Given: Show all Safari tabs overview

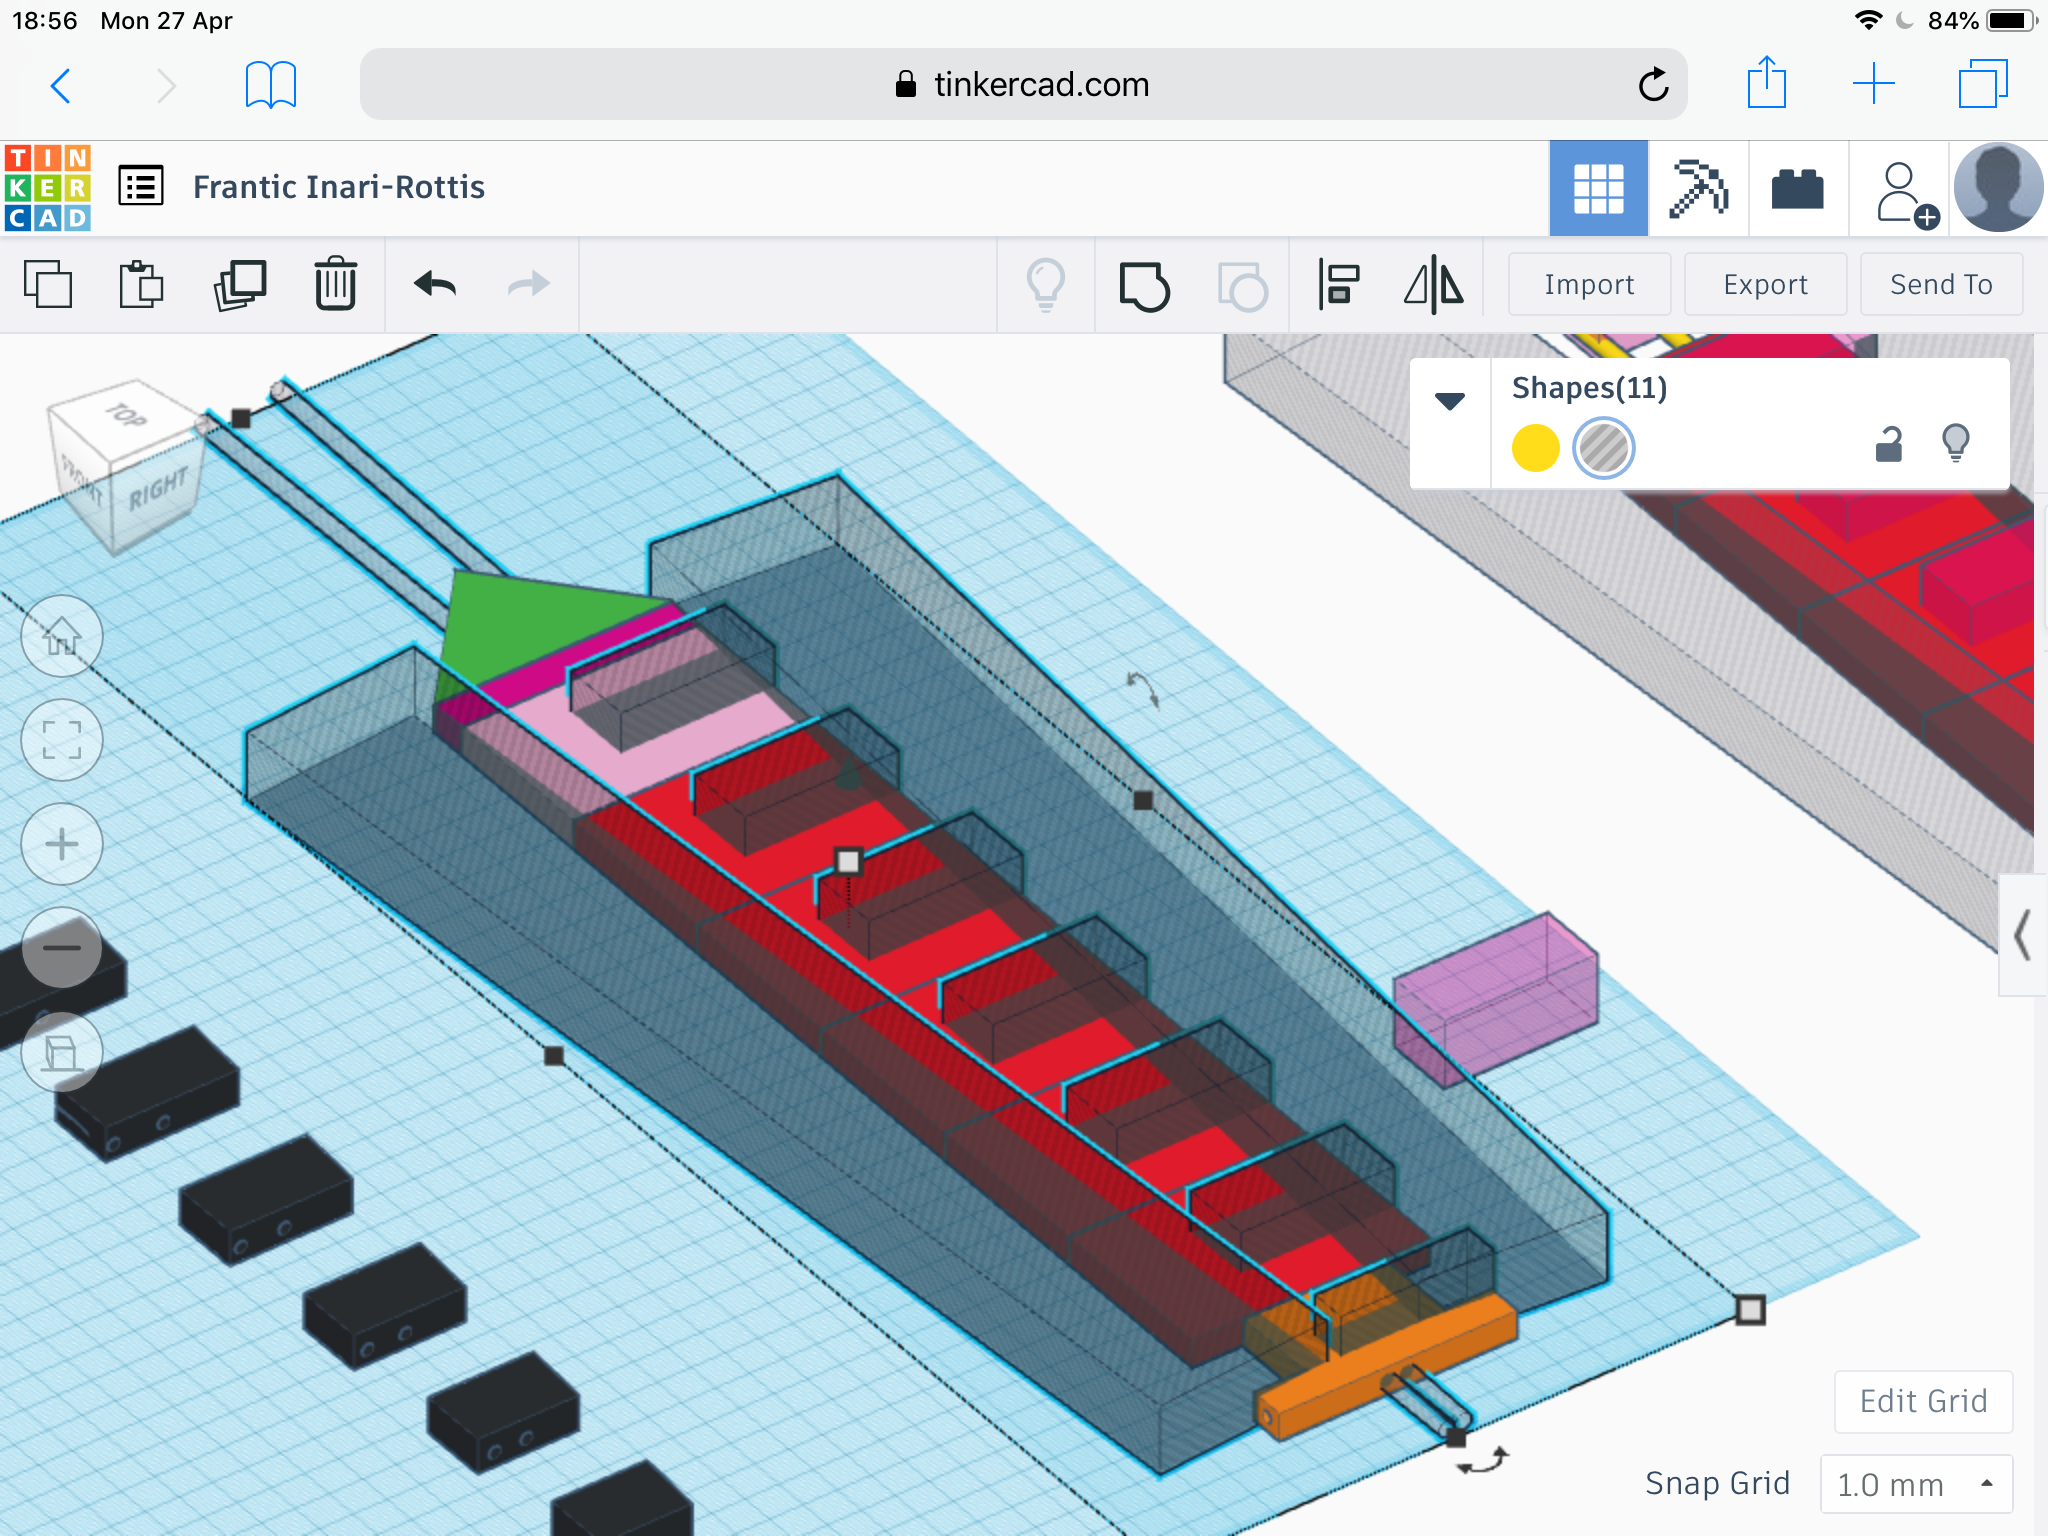Looking at the screenshot, I should (x=1983, y=83).
